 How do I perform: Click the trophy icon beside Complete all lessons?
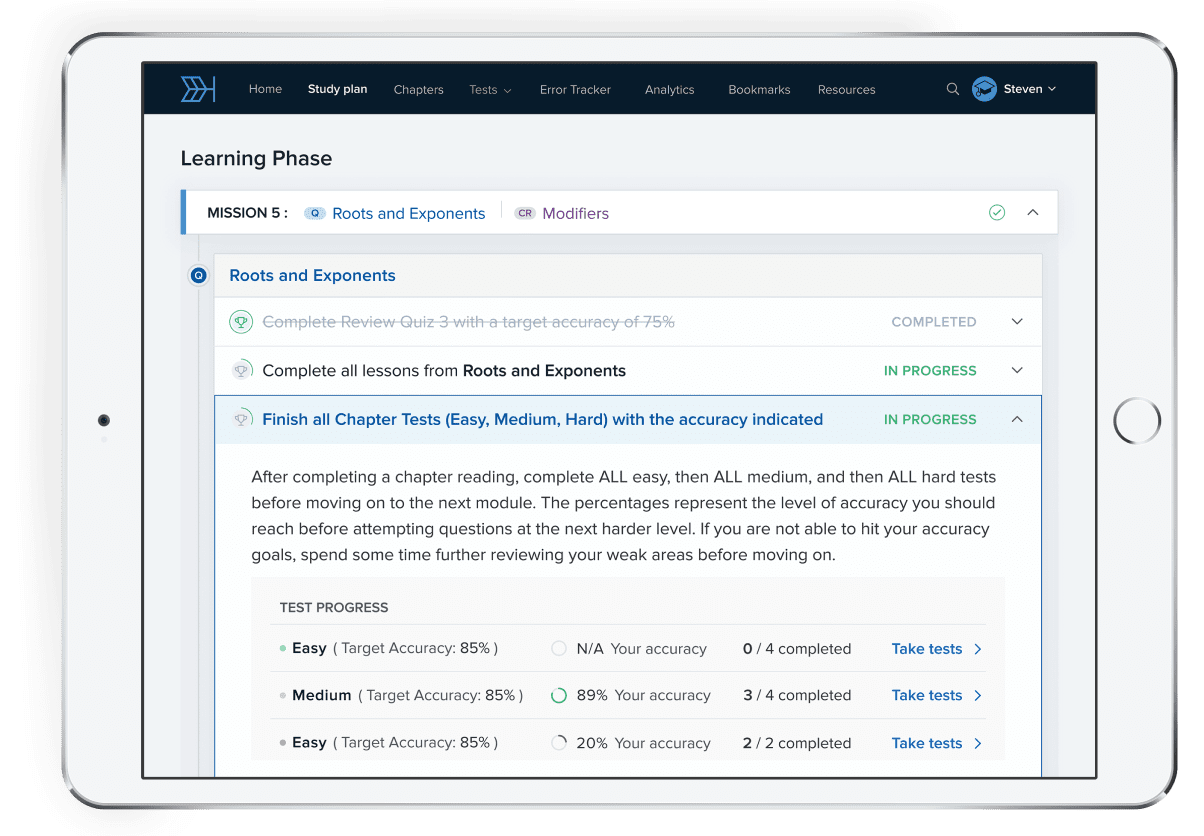click(x=241, y=370)
